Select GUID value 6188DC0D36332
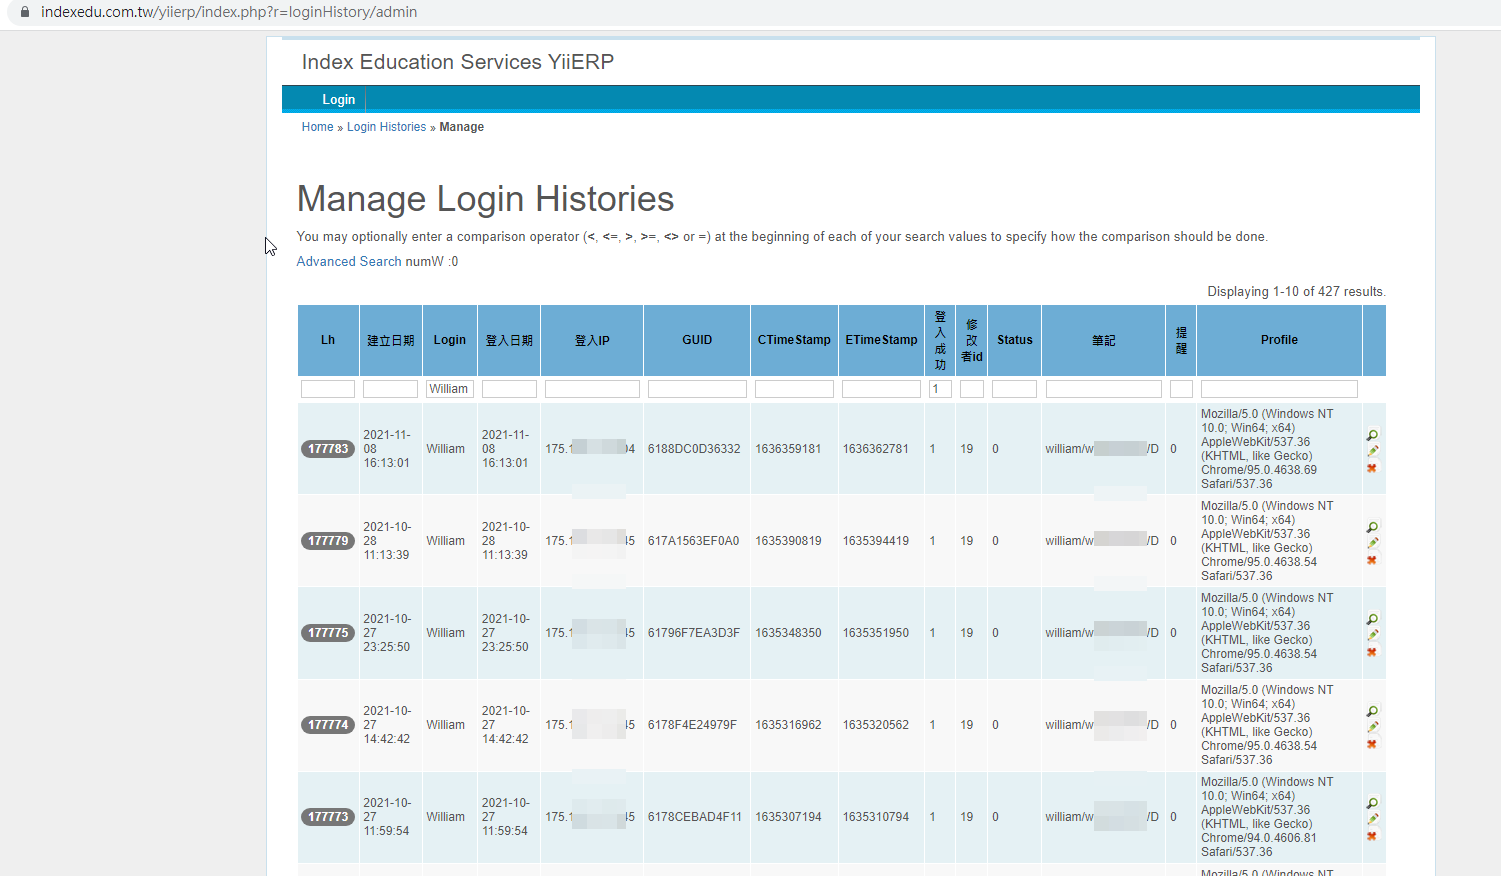This screenshot has height=876, width=1501. pyautogui.click(x=694, y=449)
